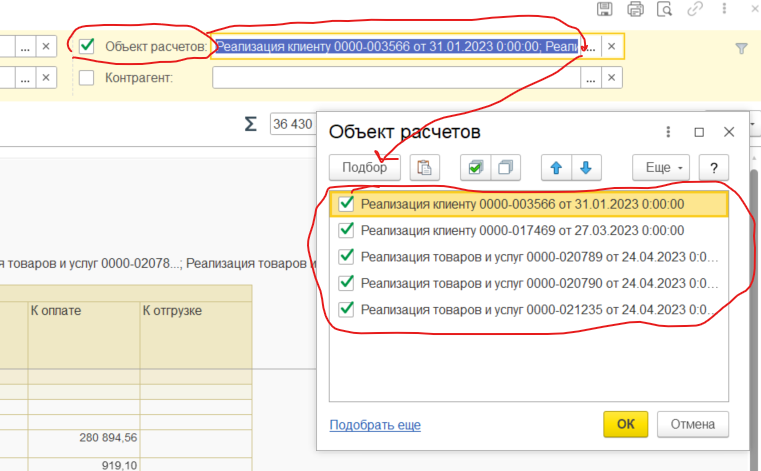Viewport: 761px width, 471px height.
Task: Uncheck Реализация товаров и услуг 0000-021235
Action: [x=347, y=308]
